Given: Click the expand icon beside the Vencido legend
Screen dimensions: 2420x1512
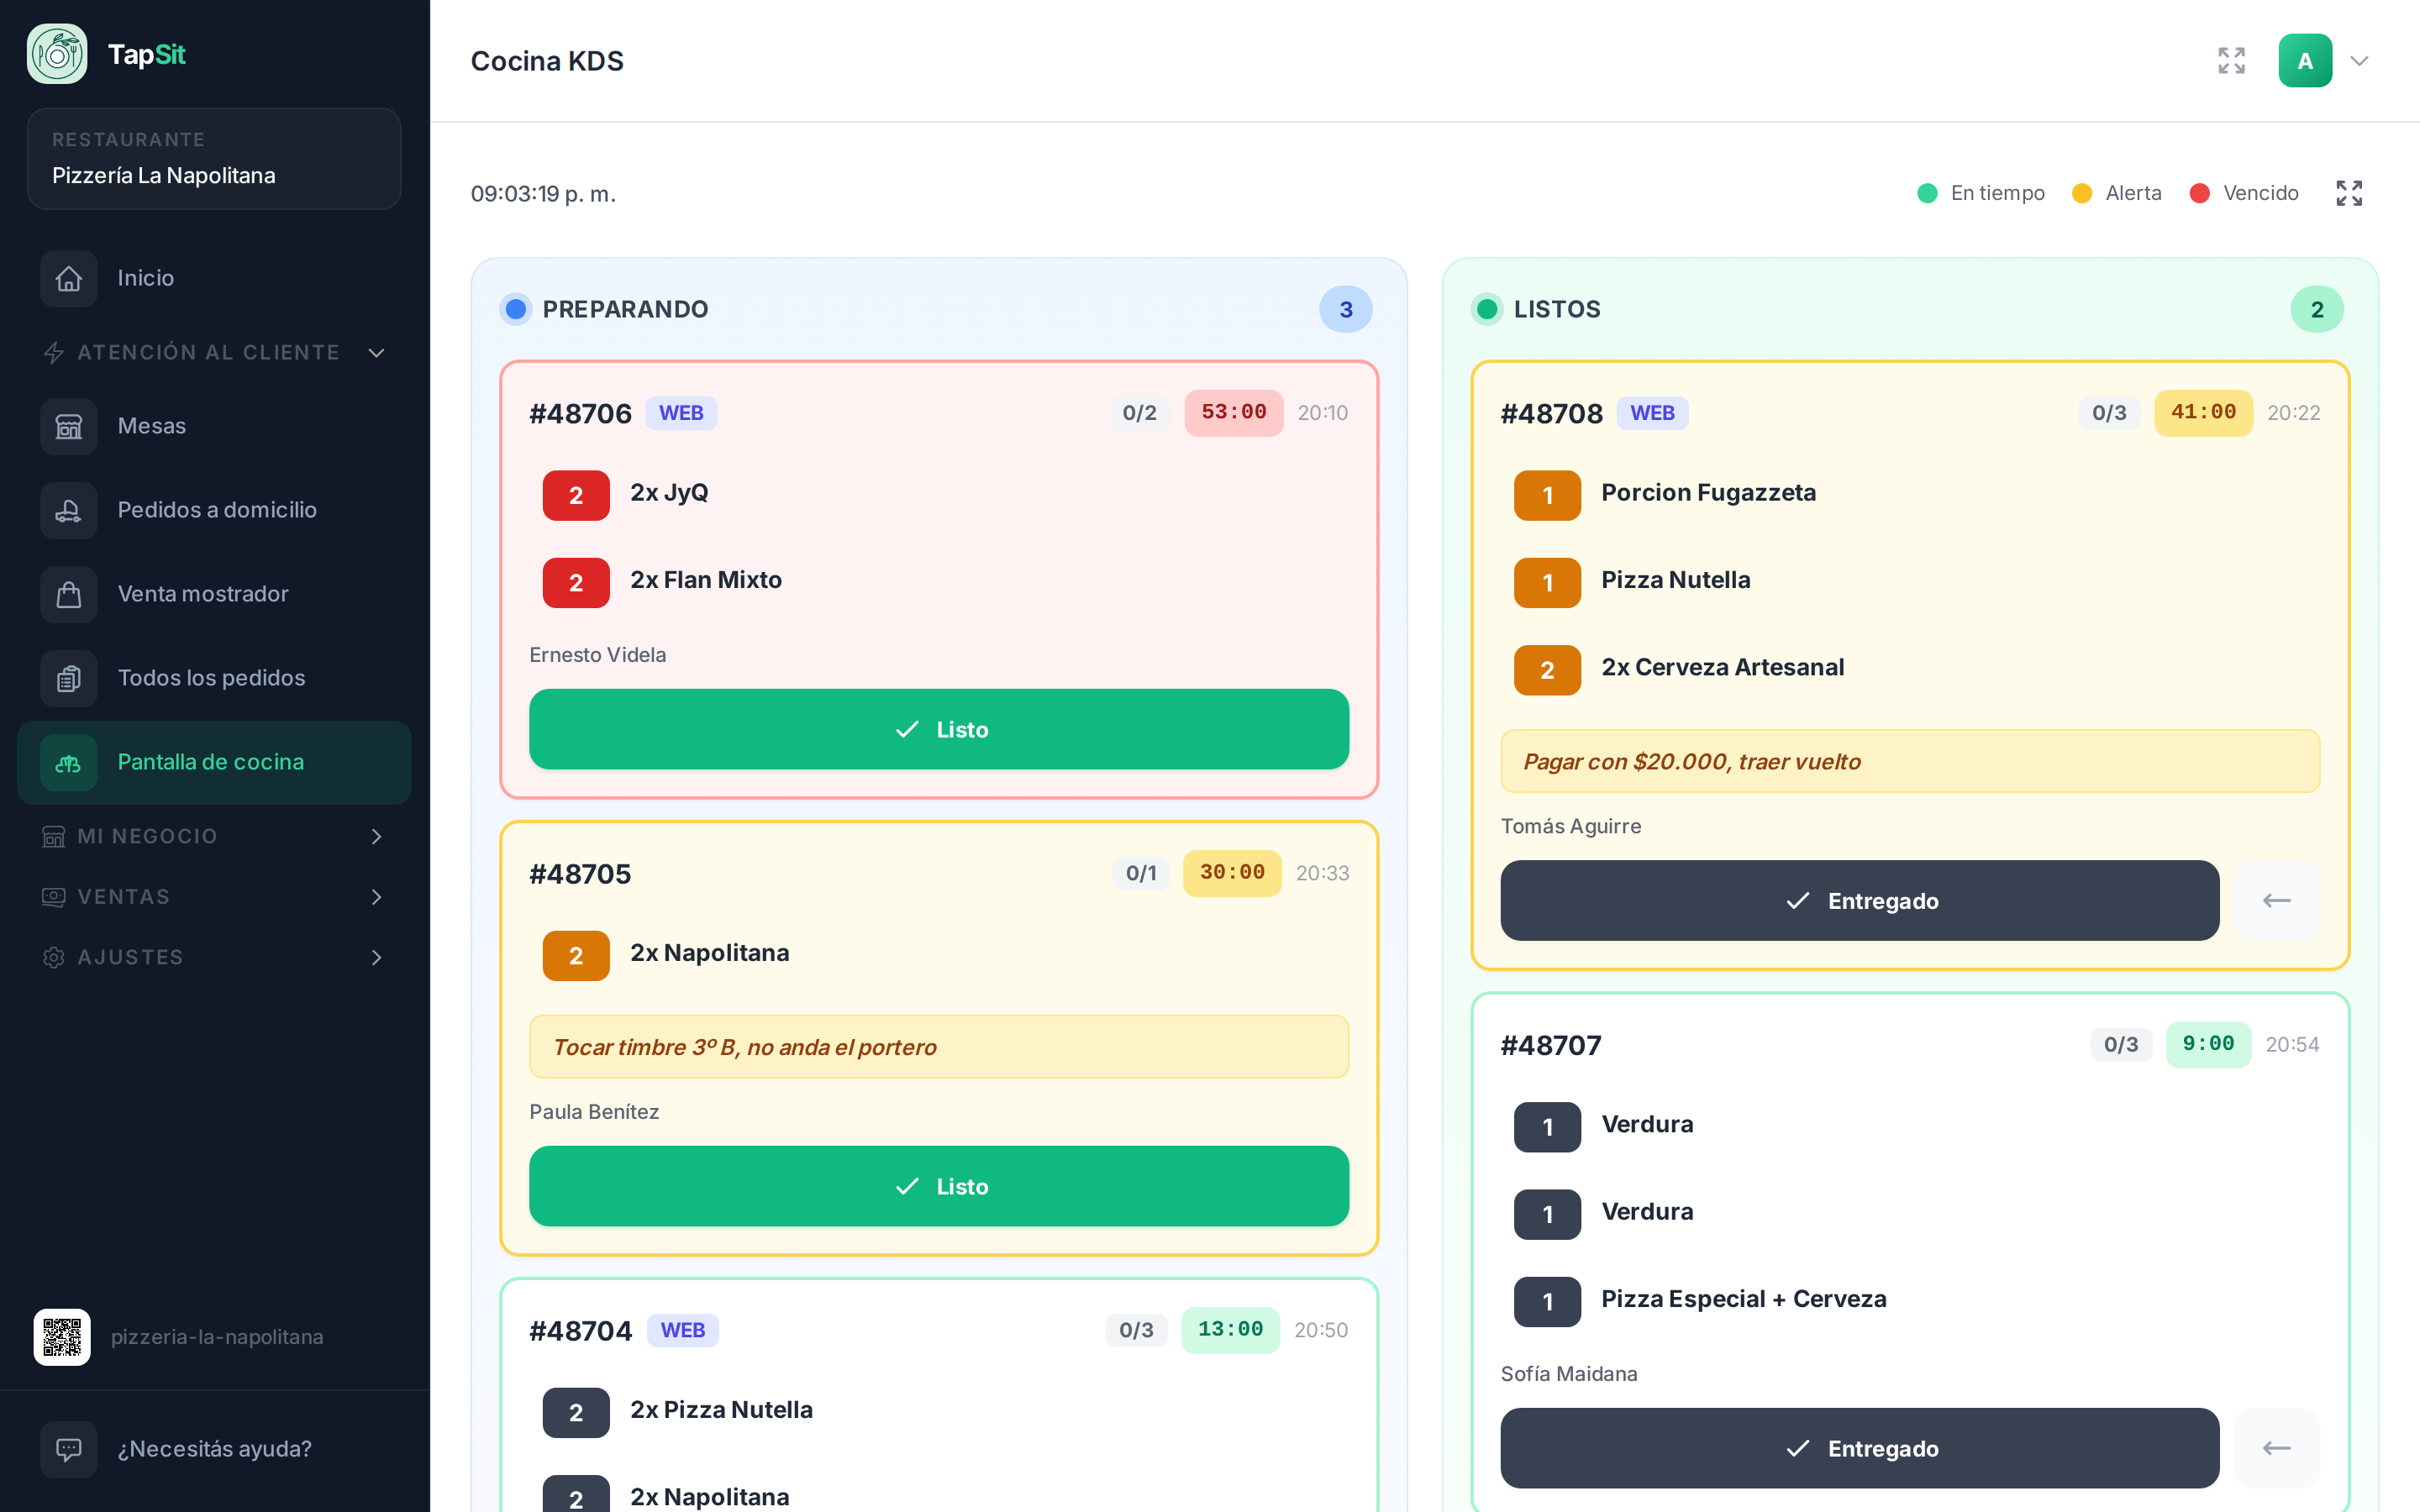Looking at the screenshot, I should pos(2349,193).
